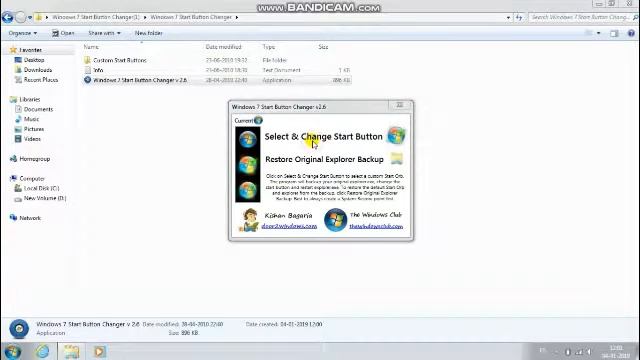Image resolution: width=640 pixels, height=360 pixels.
Task: Close the Start Button Changer dialog
Action: 400,105
